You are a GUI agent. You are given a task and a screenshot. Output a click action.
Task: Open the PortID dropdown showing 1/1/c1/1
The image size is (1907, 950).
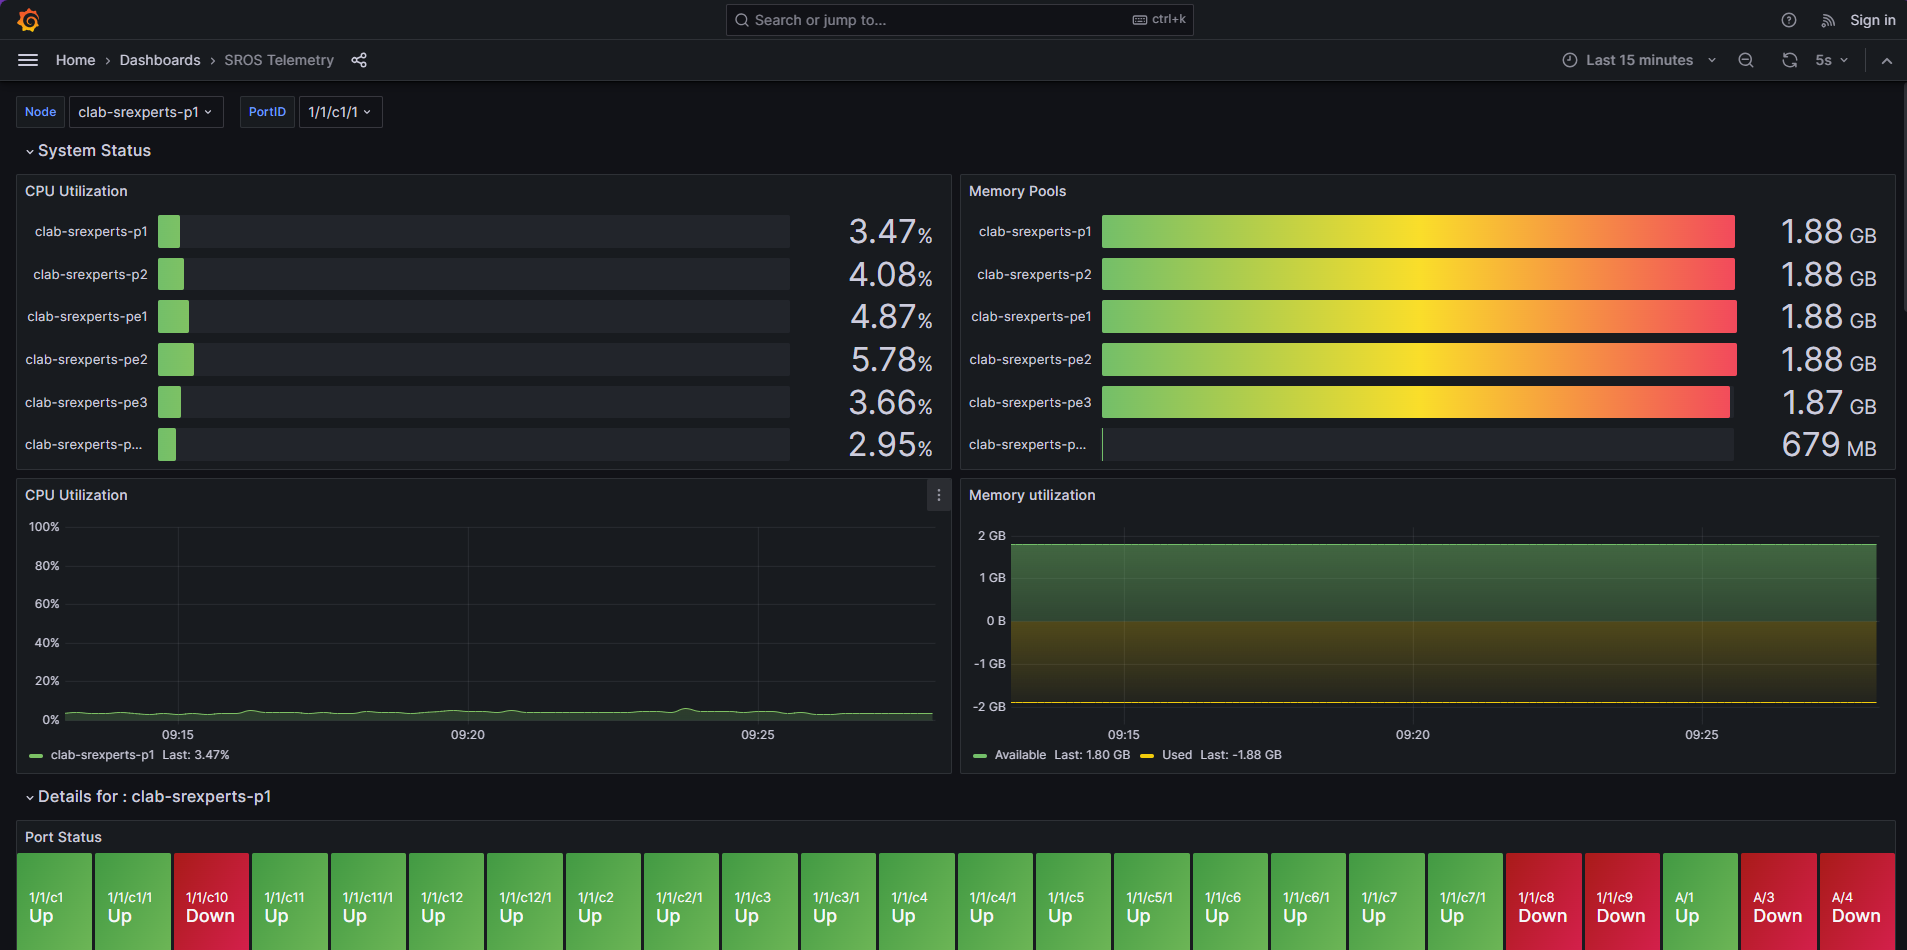pyautogui.click(x=340, y=111)
